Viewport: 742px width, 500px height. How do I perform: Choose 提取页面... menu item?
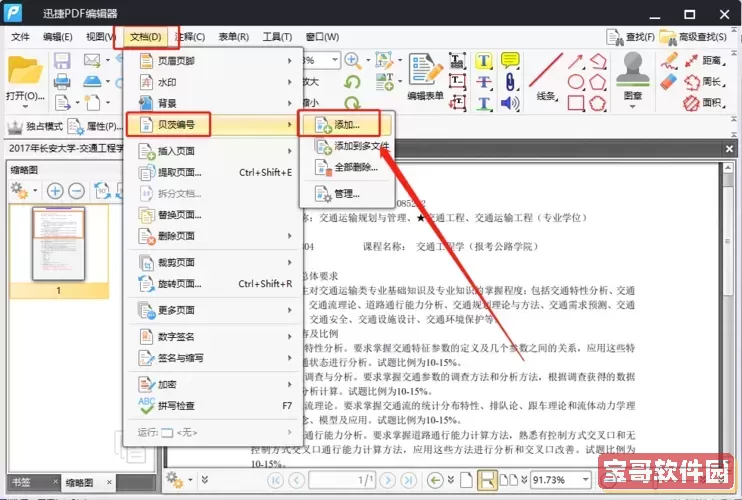[214, 172]
